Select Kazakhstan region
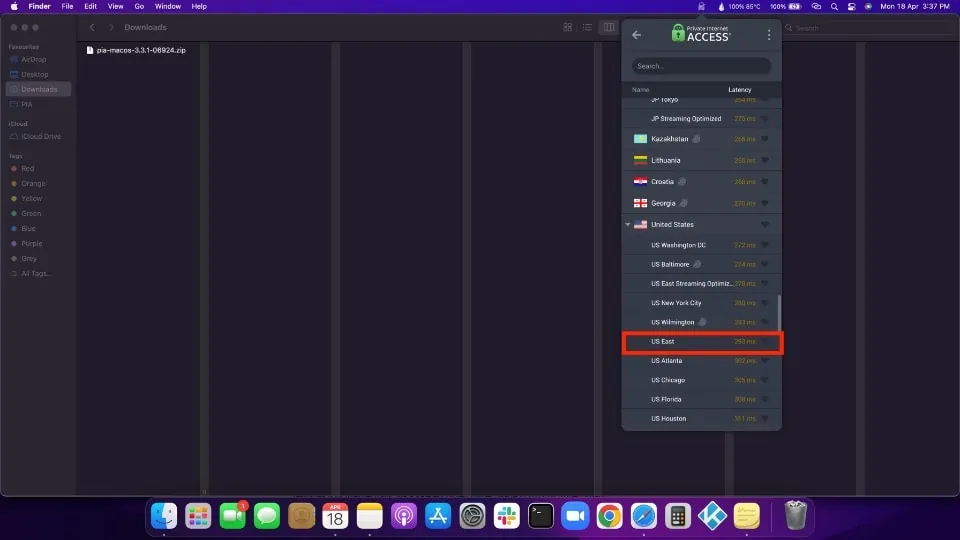The image size is (960, 540). (702, 139)
